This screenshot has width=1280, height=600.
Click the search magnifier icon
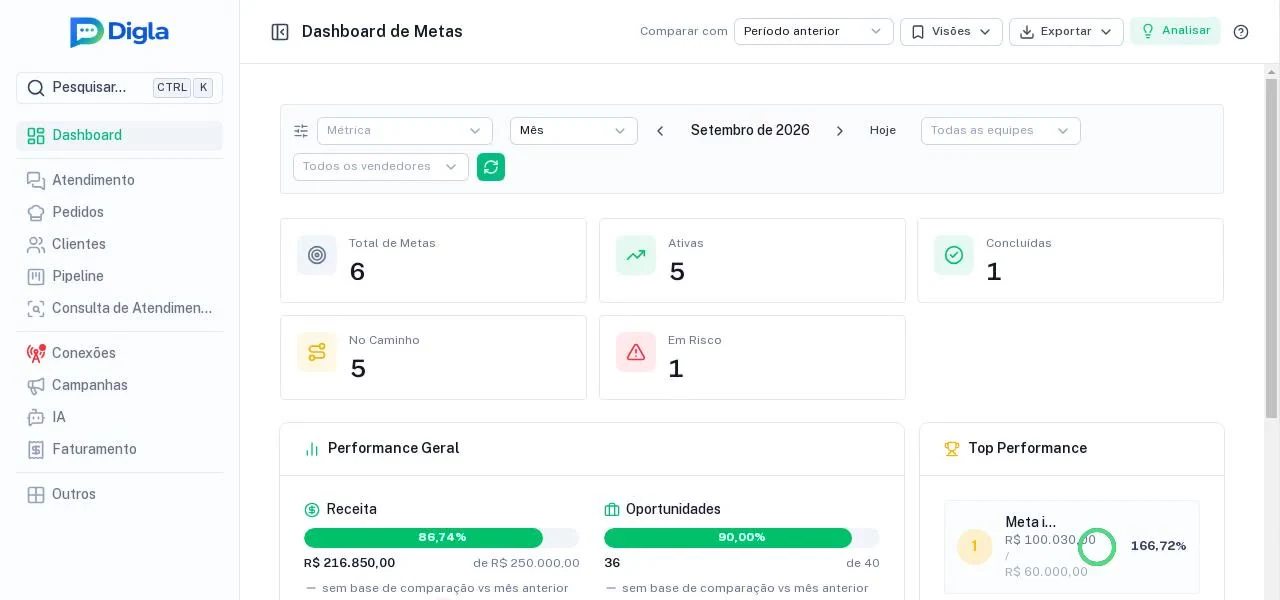click(x=35, y=88)
